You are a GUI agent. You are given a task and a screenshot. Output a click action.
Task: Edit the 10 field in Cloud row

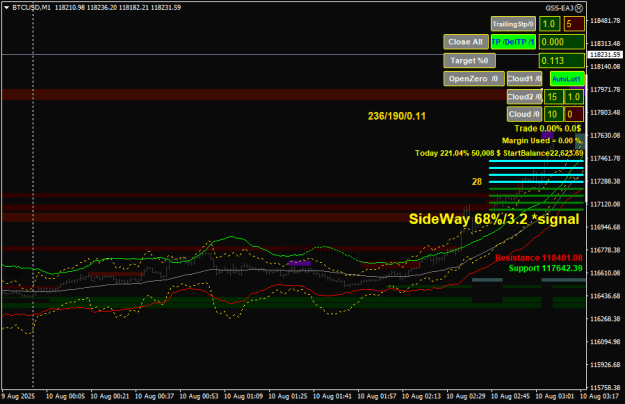(554, 114)
